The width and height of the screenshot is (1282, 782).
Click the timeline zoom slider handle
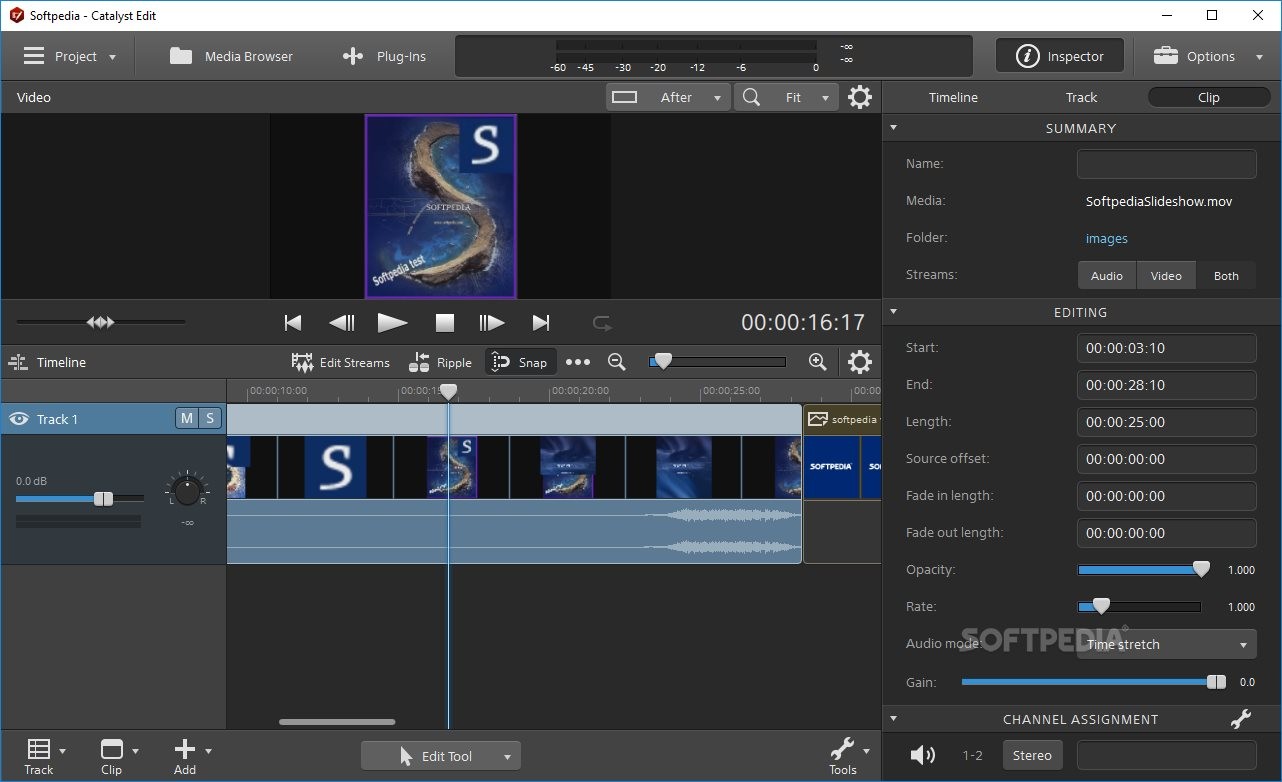[662, 361]
